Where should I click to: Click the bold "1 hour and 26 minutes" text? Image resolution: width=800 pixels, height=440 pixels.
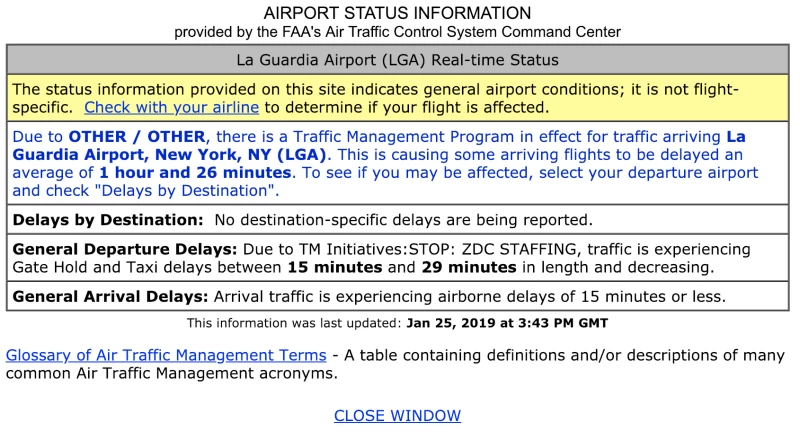[183, 173]
